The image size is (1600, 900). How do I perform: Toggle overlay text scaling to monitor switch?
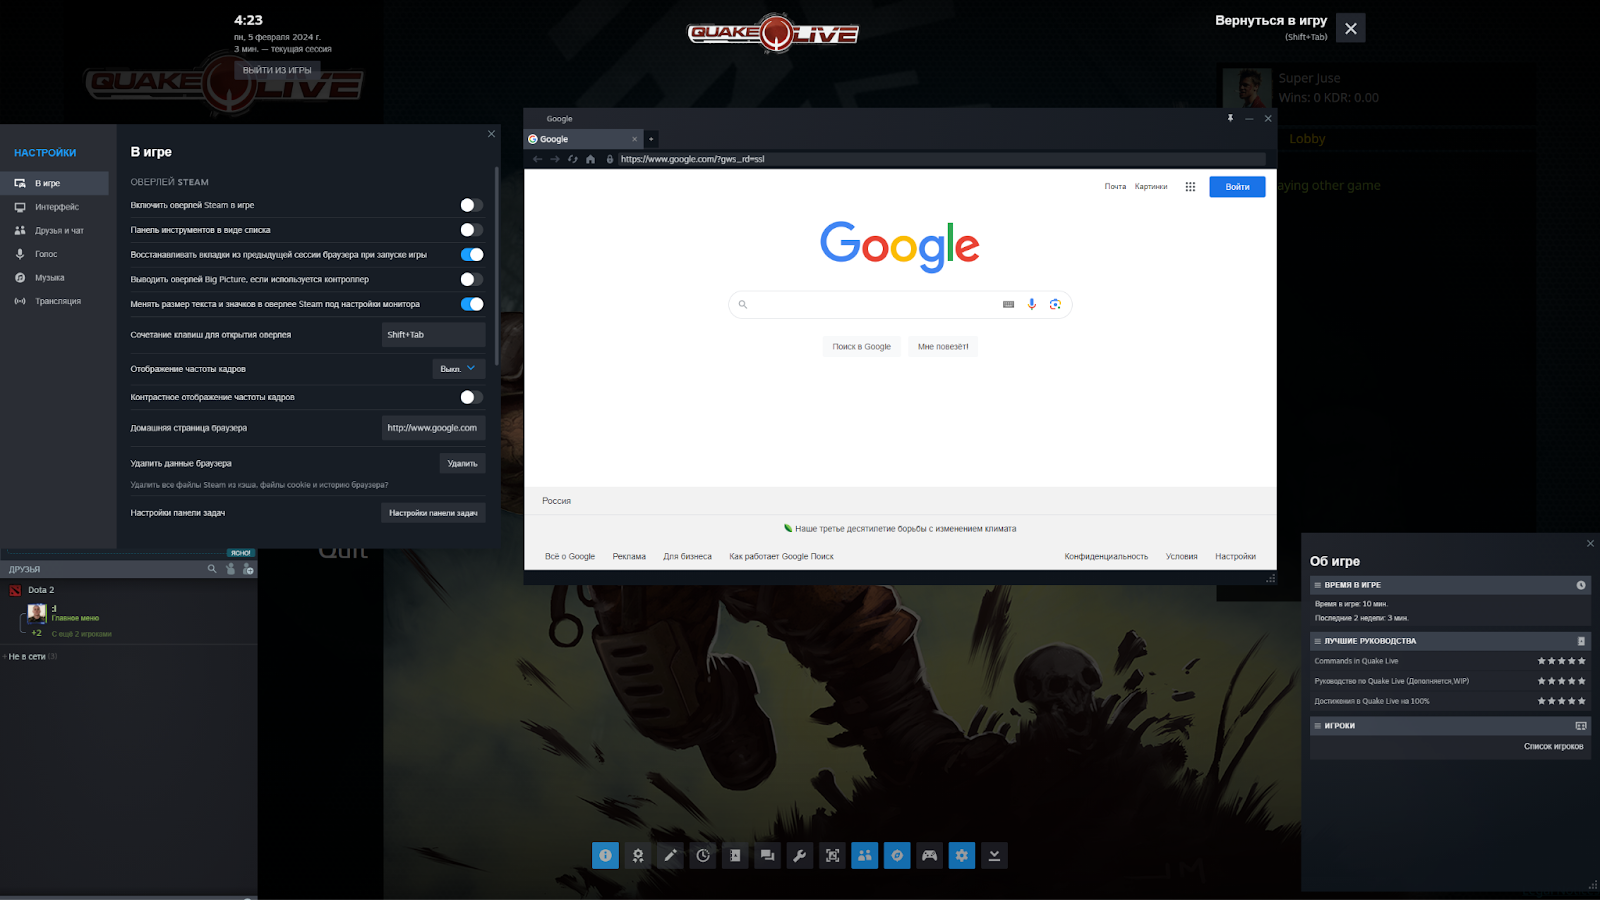coord(471,304)
